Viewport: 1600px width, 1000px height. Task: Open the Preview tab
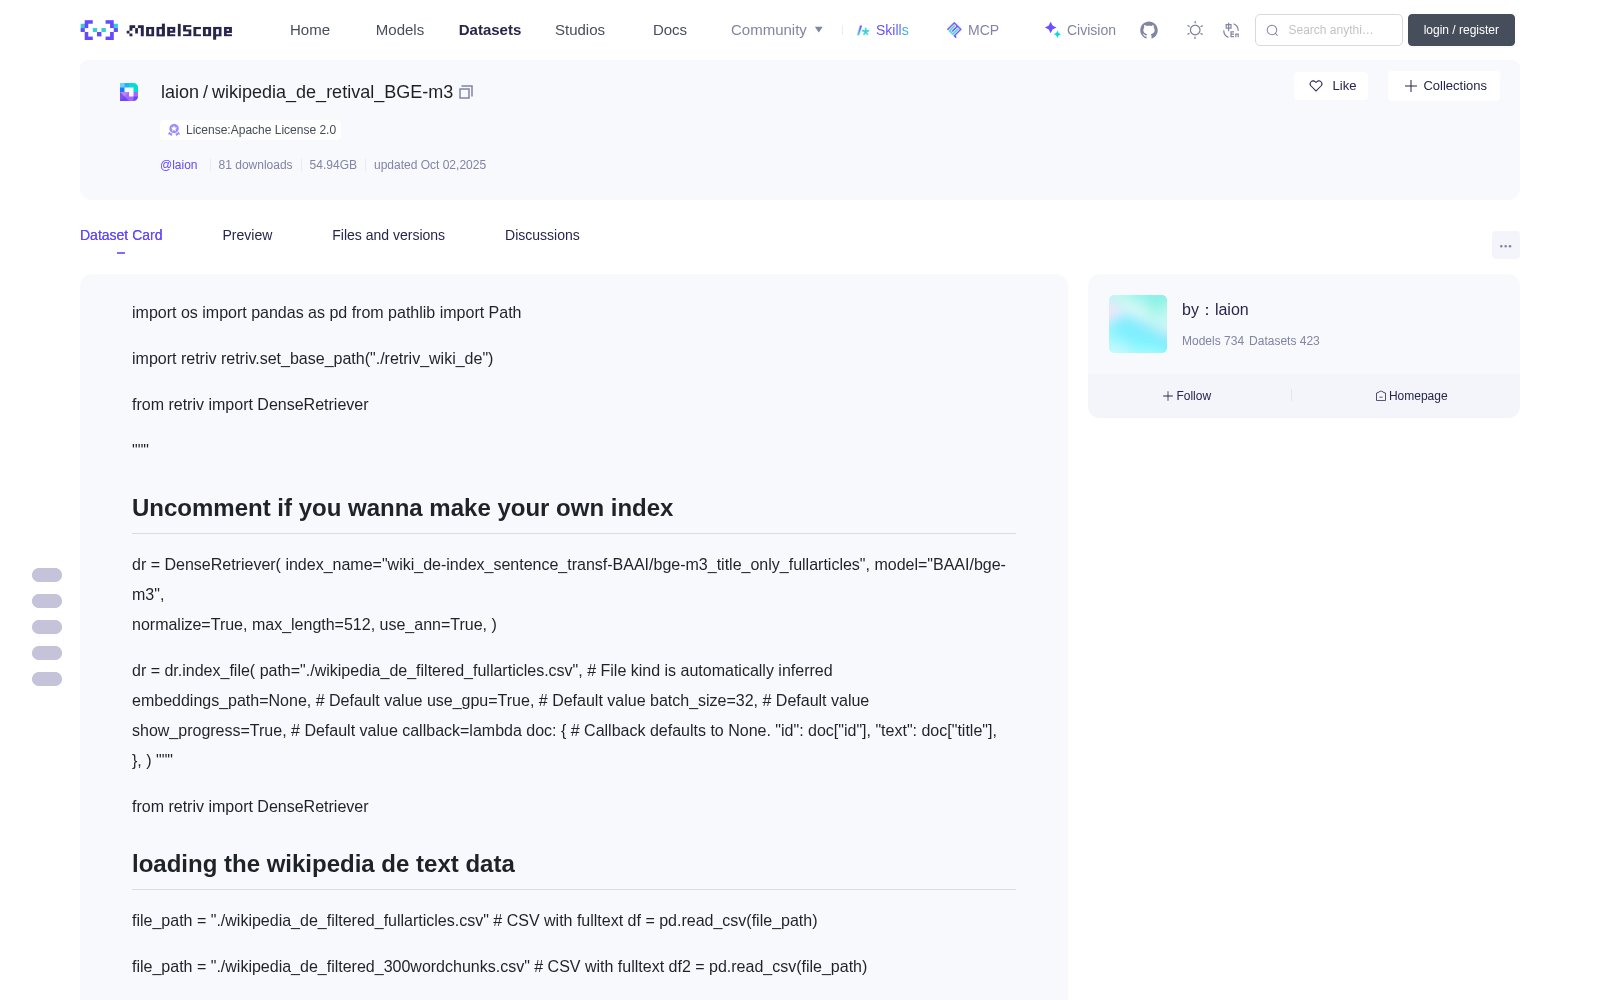(247, 235)
